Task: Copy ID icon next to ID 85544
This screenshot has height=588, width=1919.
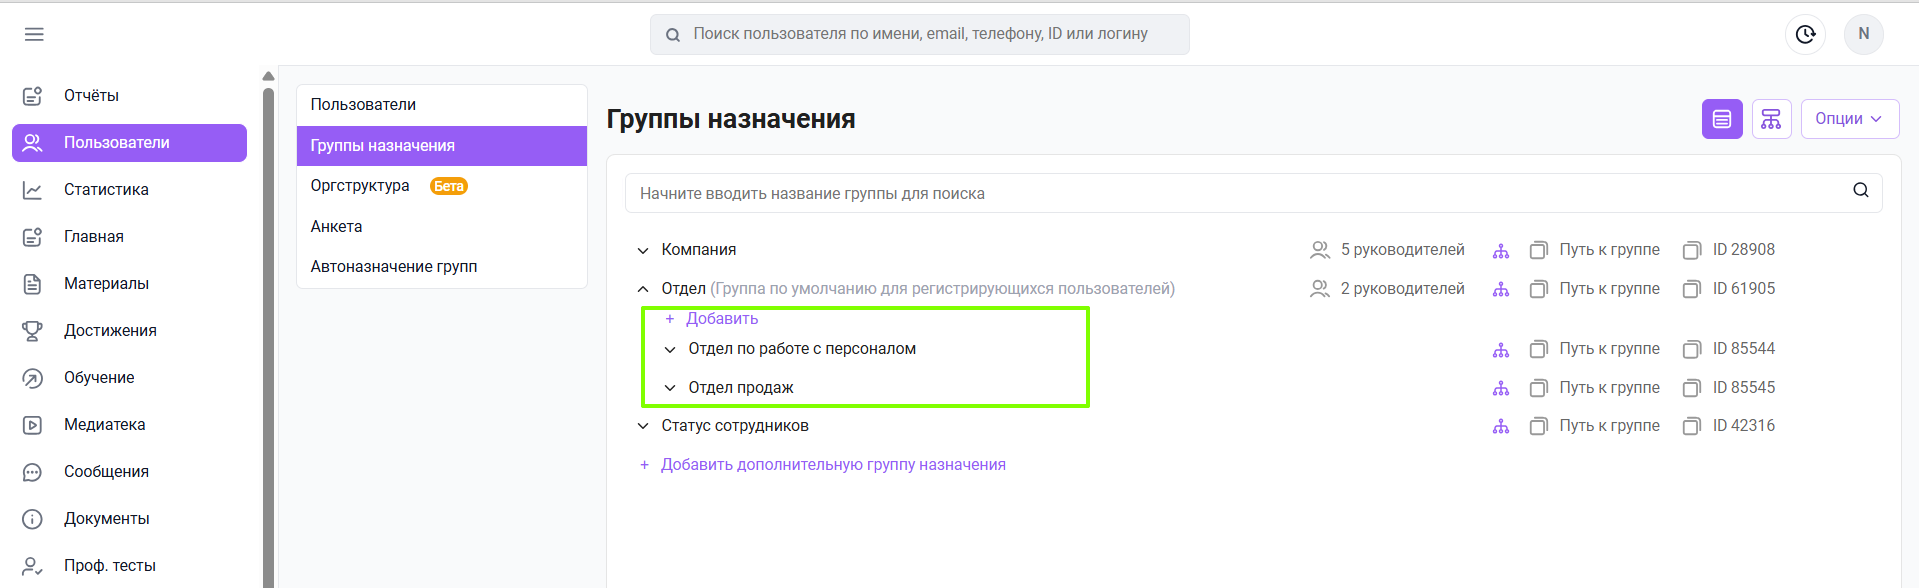Action: pos(1692,349)
